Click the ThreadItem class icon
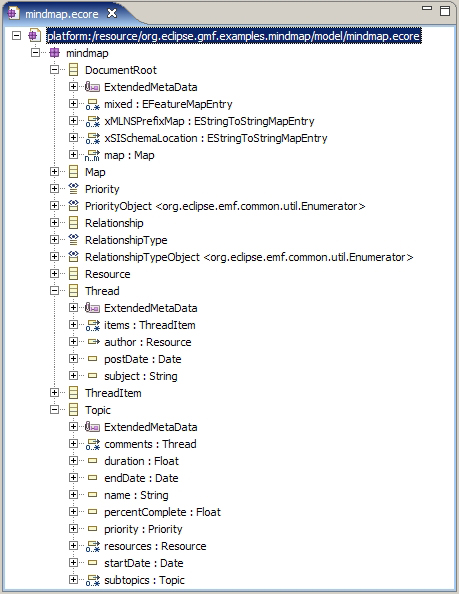Viewport: 459px width, 594px height. 73,392
